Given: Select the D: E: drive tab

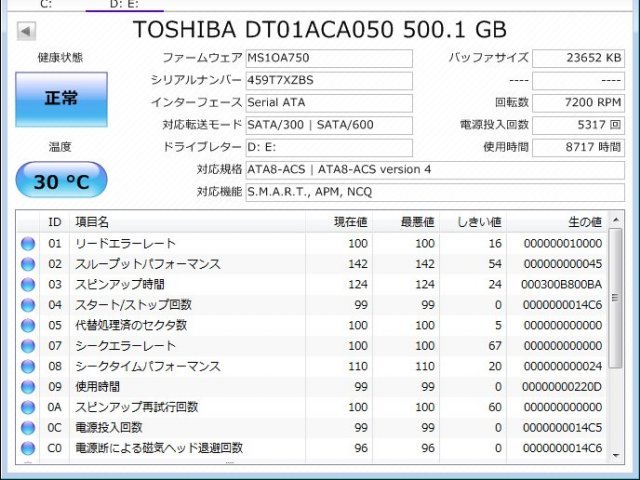Looking at the screenshot, I should click(124, 4).
